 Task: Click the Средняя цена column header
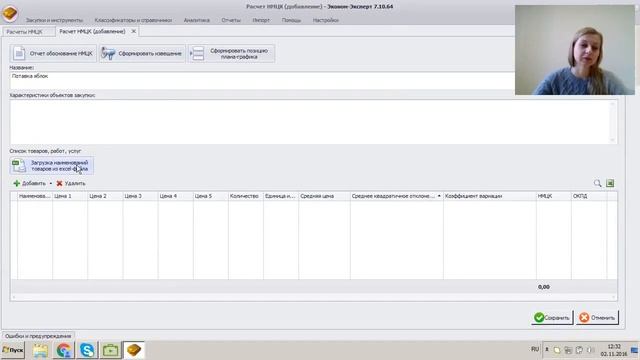click(x=324, y=196)
